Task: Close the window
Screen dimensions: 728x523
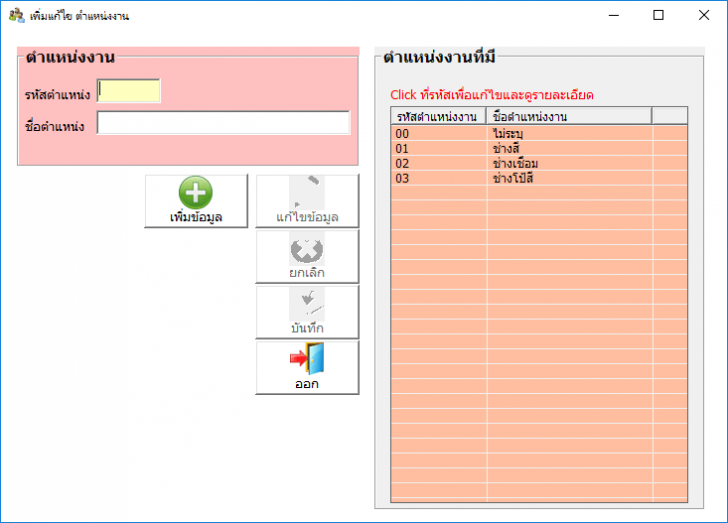Action: tap(703, 15)
